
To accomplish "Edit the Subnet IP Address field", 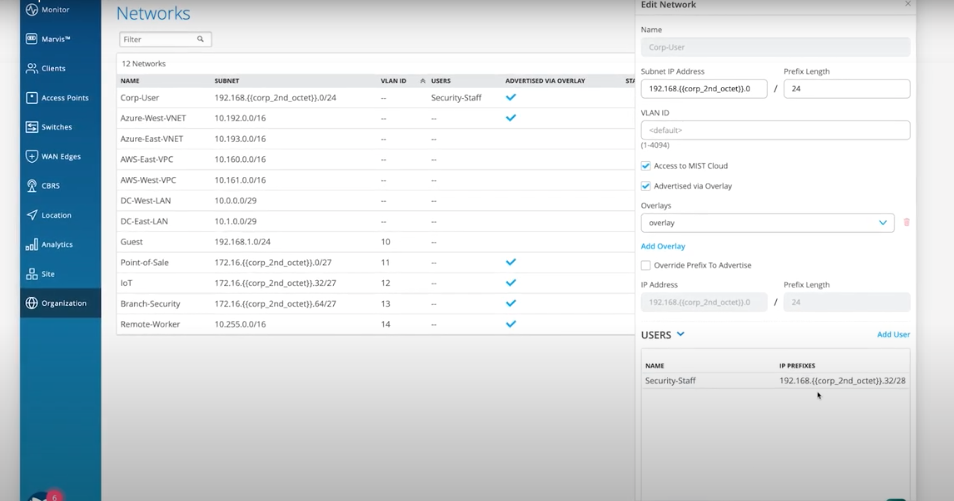I will click(x=704, y=88).
